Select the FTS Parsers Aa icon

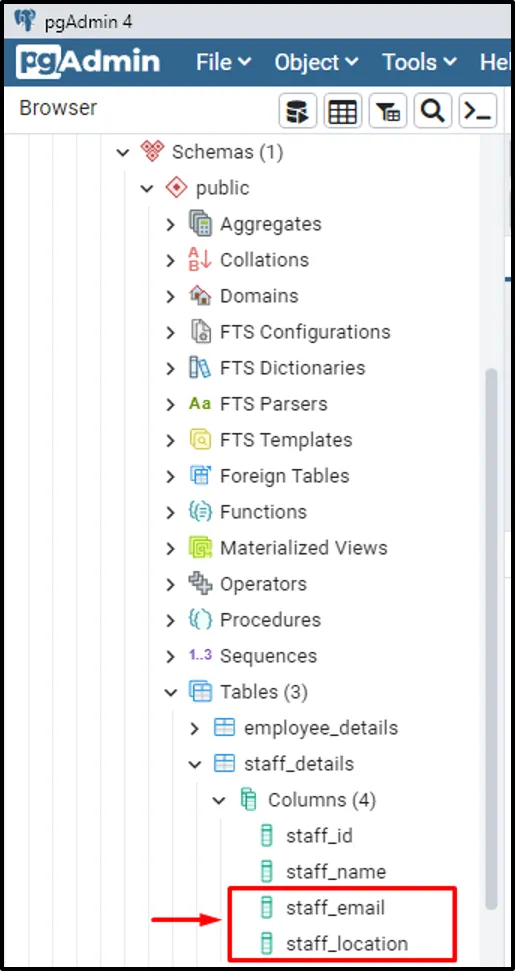(x=200, y=404)
